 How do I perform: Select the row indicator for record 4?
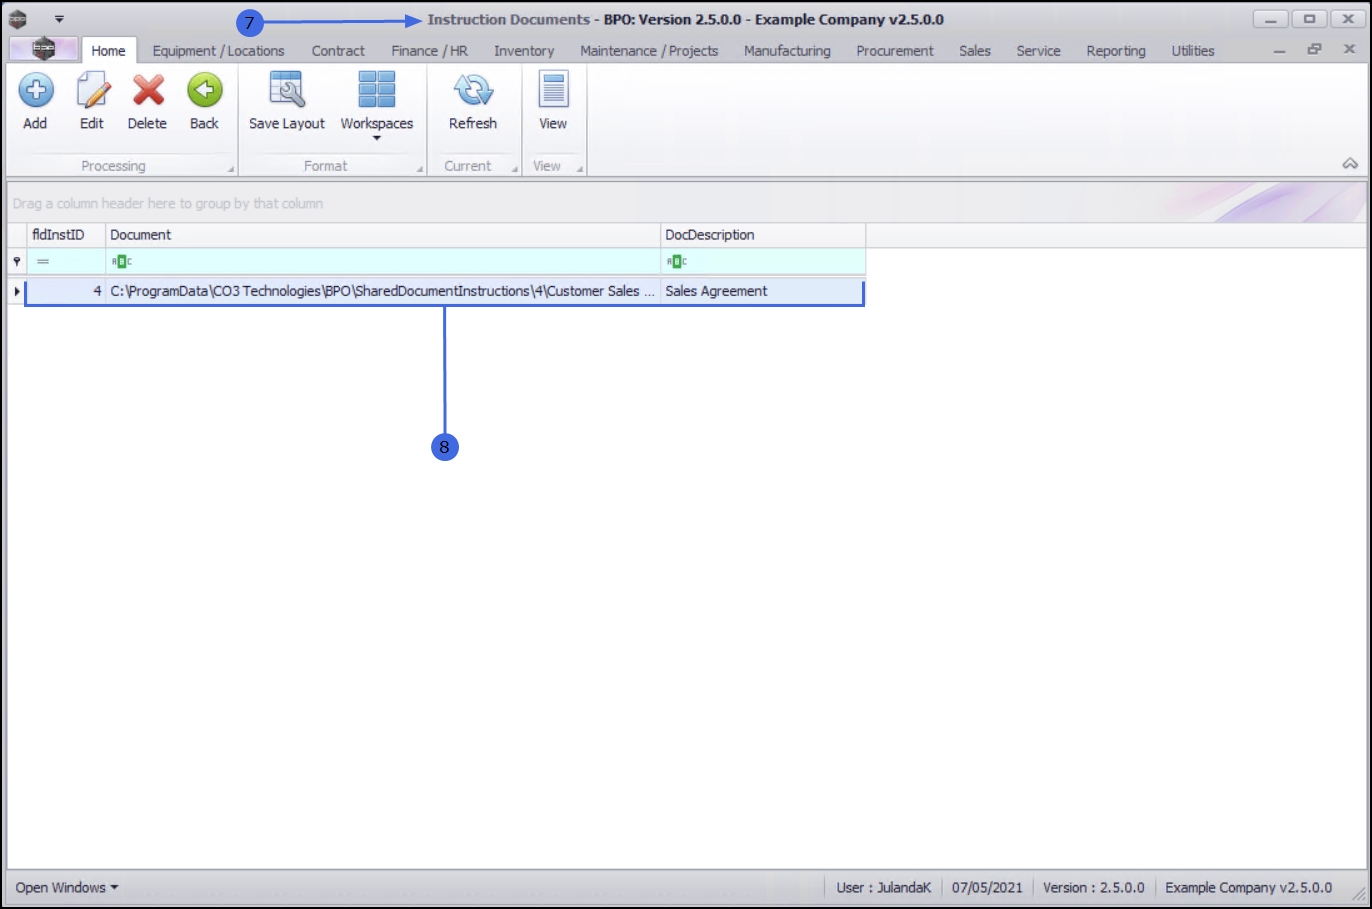pos(17,291)
